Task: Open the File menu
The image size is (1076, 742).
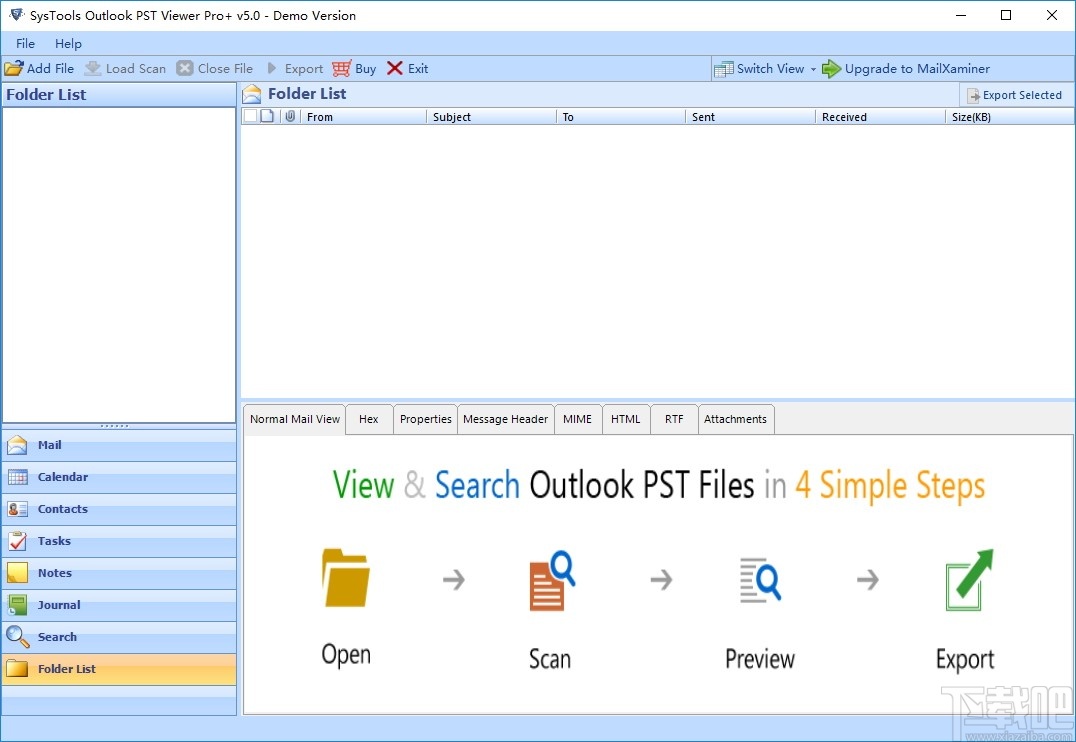Action: [24, 43]
